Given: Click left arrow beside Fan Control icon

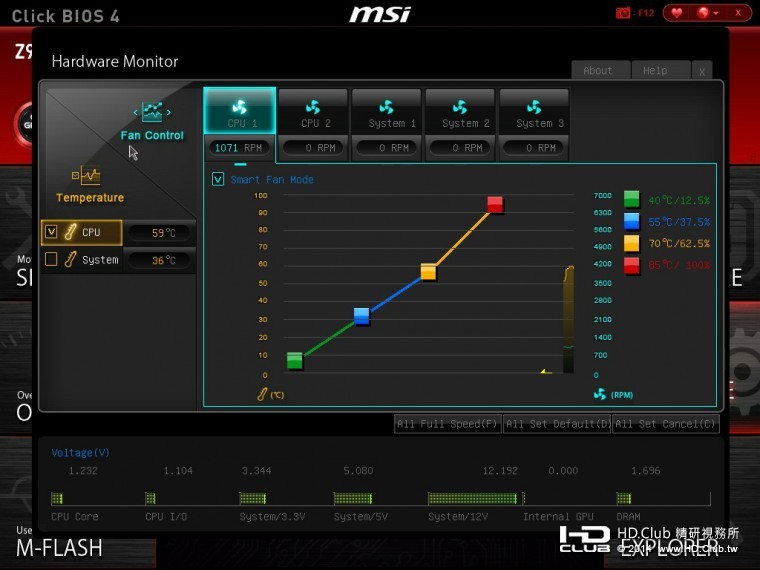Looking at the screenshot, I should coord(135,112).
